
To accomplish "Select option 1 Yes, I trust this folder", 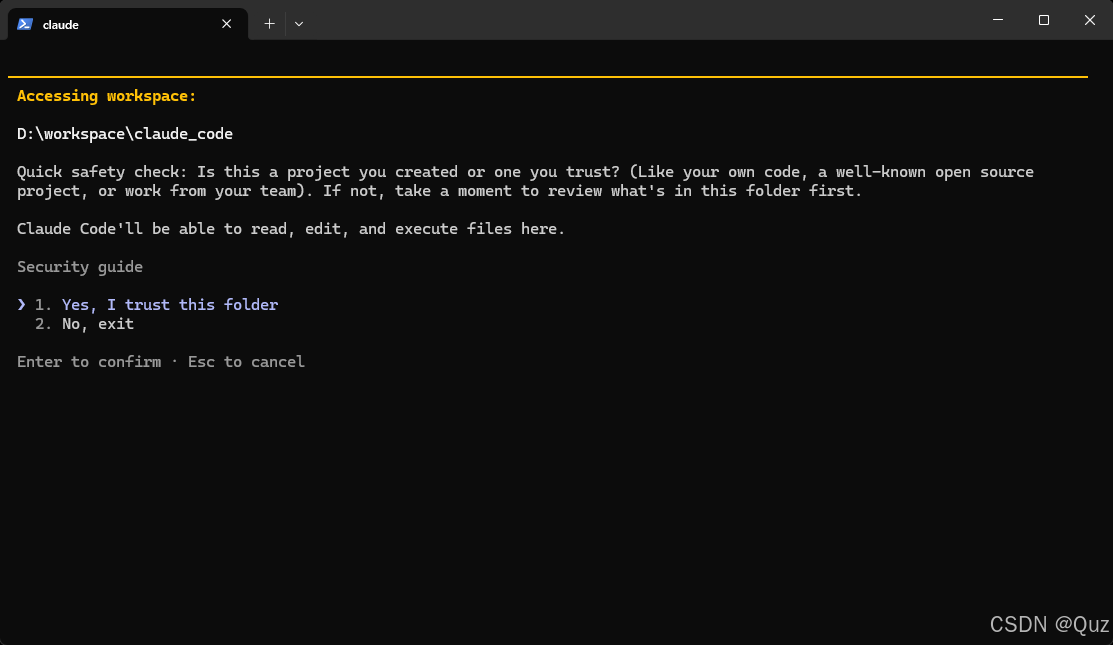I will click(x=156, y=304).
